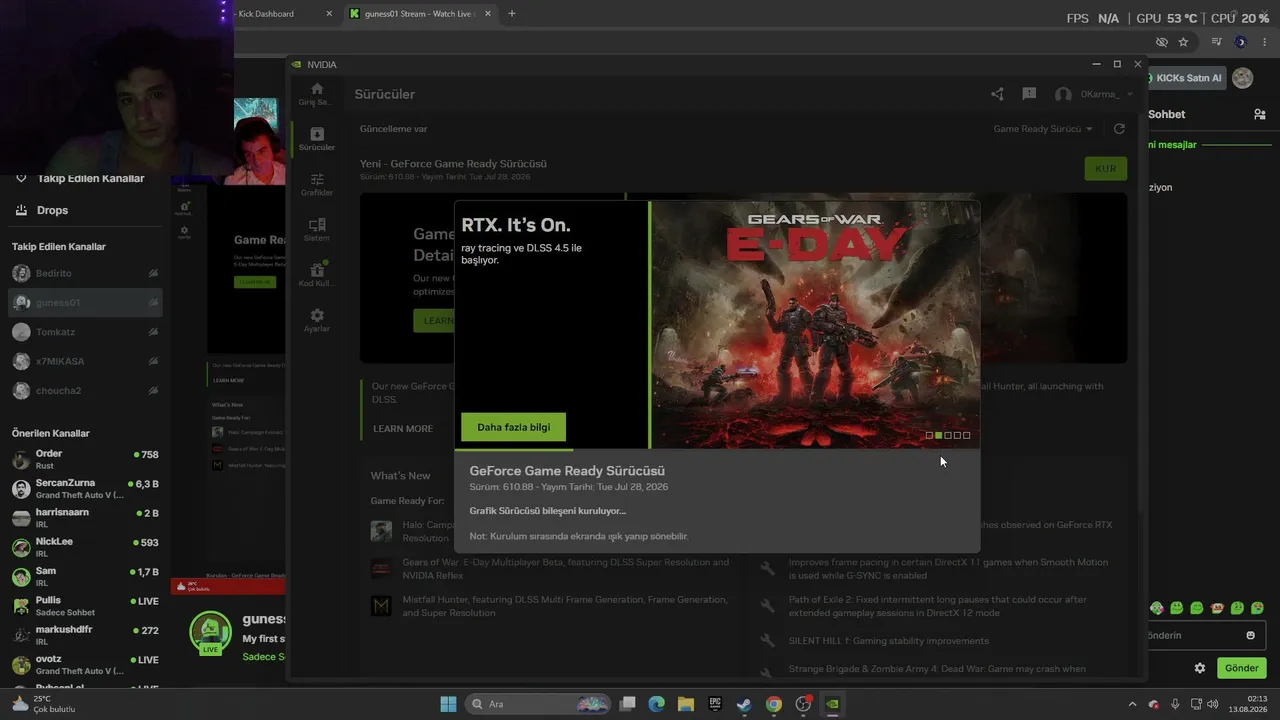The height and width of the screenshot is (720, 1280).
Task: Click the crossed-eye icon in address bar
Action: pyautogui.click(x=1161, y=42)
